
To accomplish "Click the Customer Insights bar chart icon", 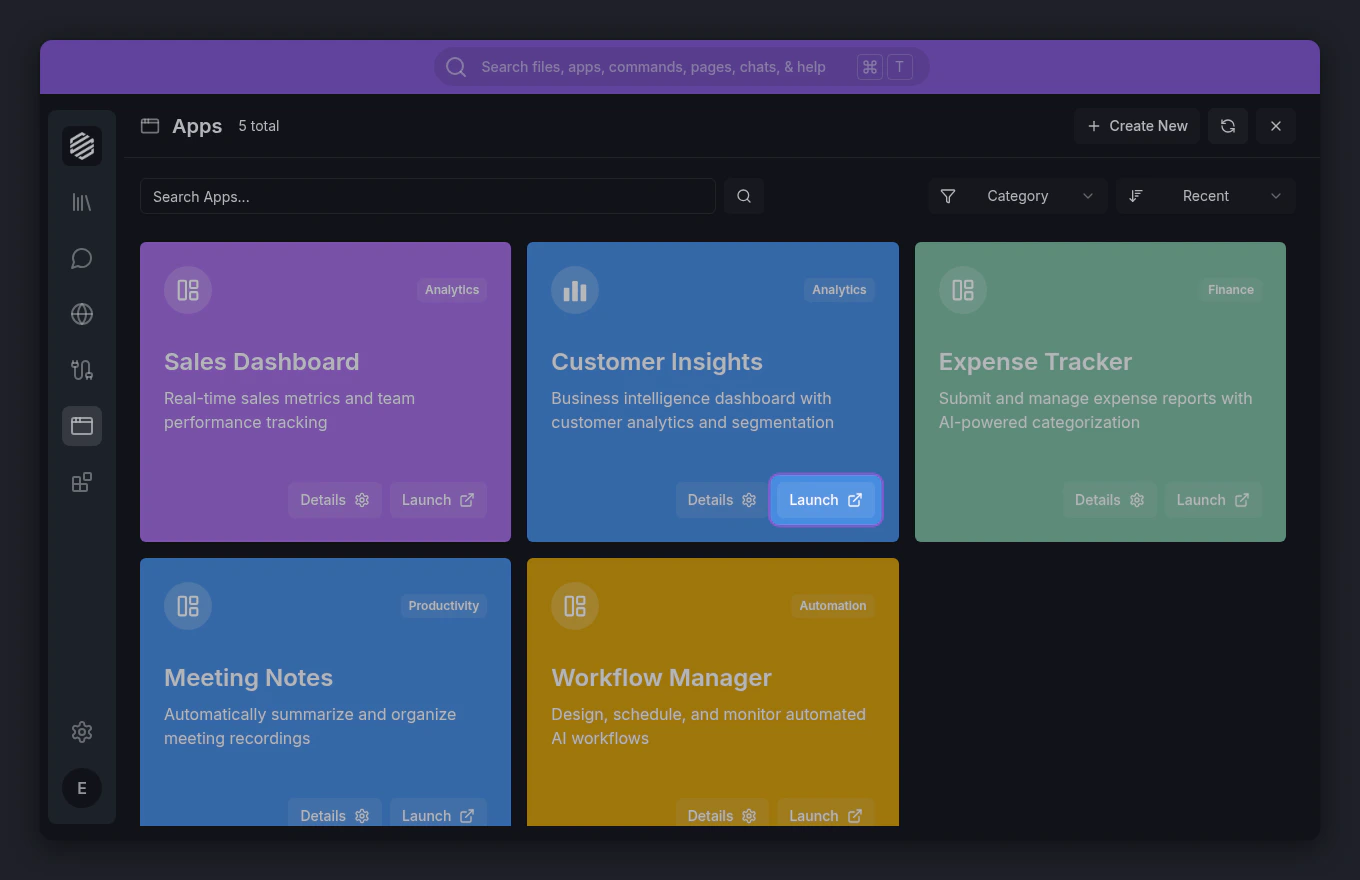I will click(575, 290).
